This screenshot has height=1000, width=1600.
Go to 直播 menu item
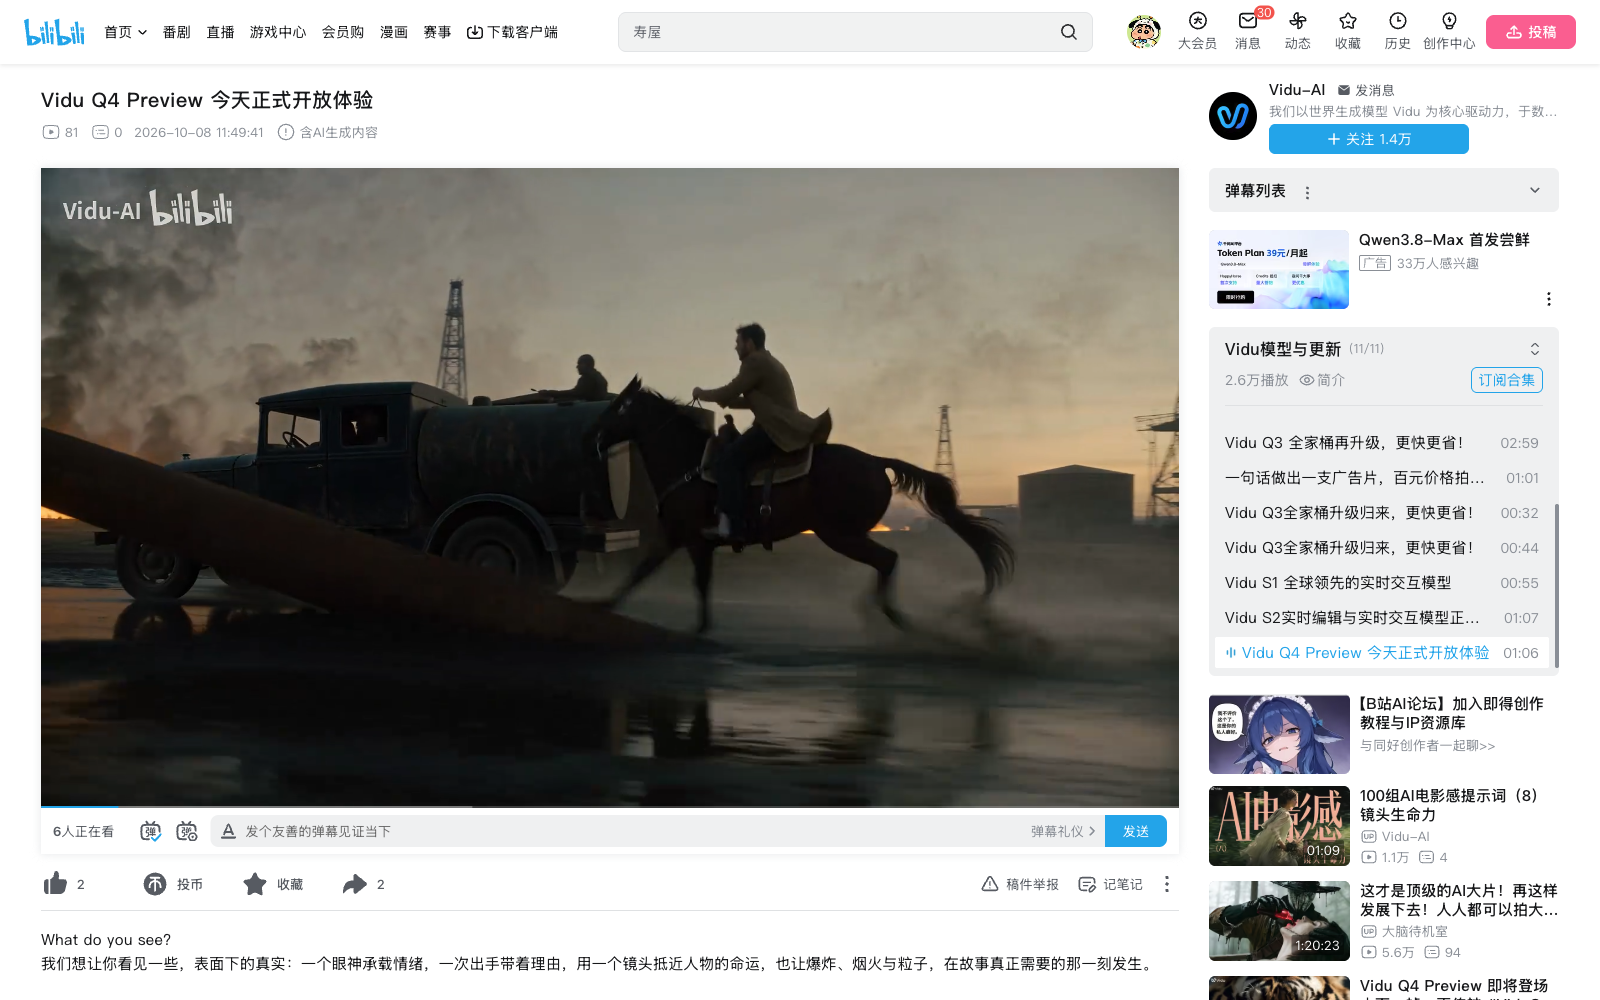(220, 32)
